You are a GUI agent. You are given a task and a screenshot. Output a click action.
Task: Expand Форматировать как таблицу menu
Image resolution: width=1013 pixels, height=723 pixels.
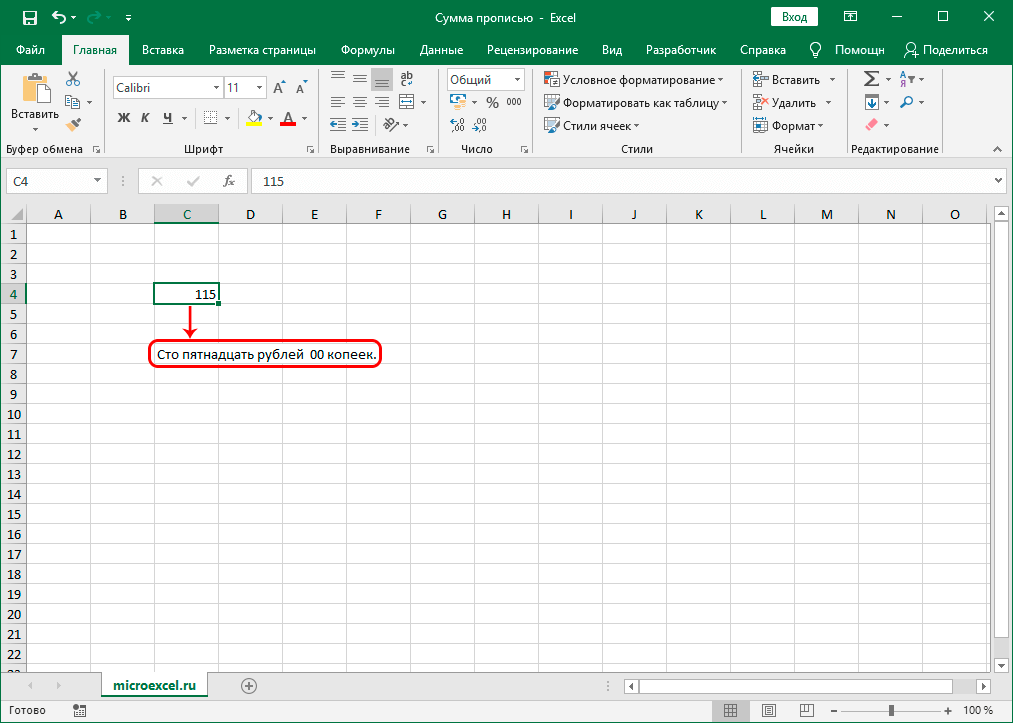click(x=636, y=103)
